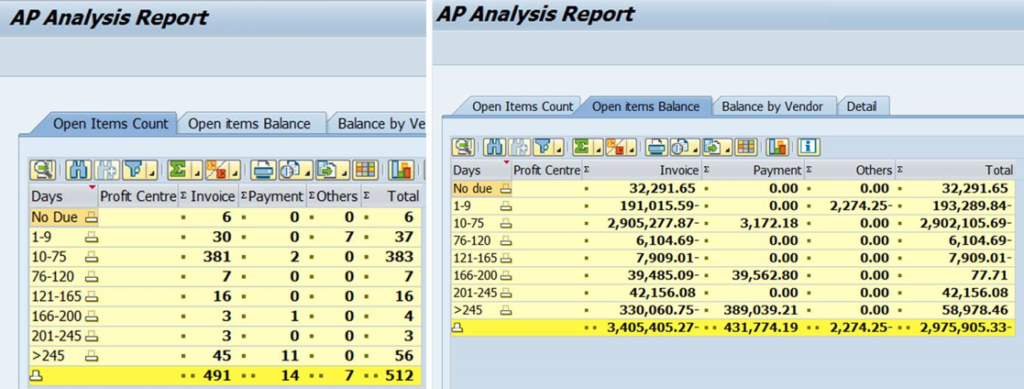
Task: Switch to Open items Balance tab in left report
Action: pyautogui.click(x=249, y=123)
